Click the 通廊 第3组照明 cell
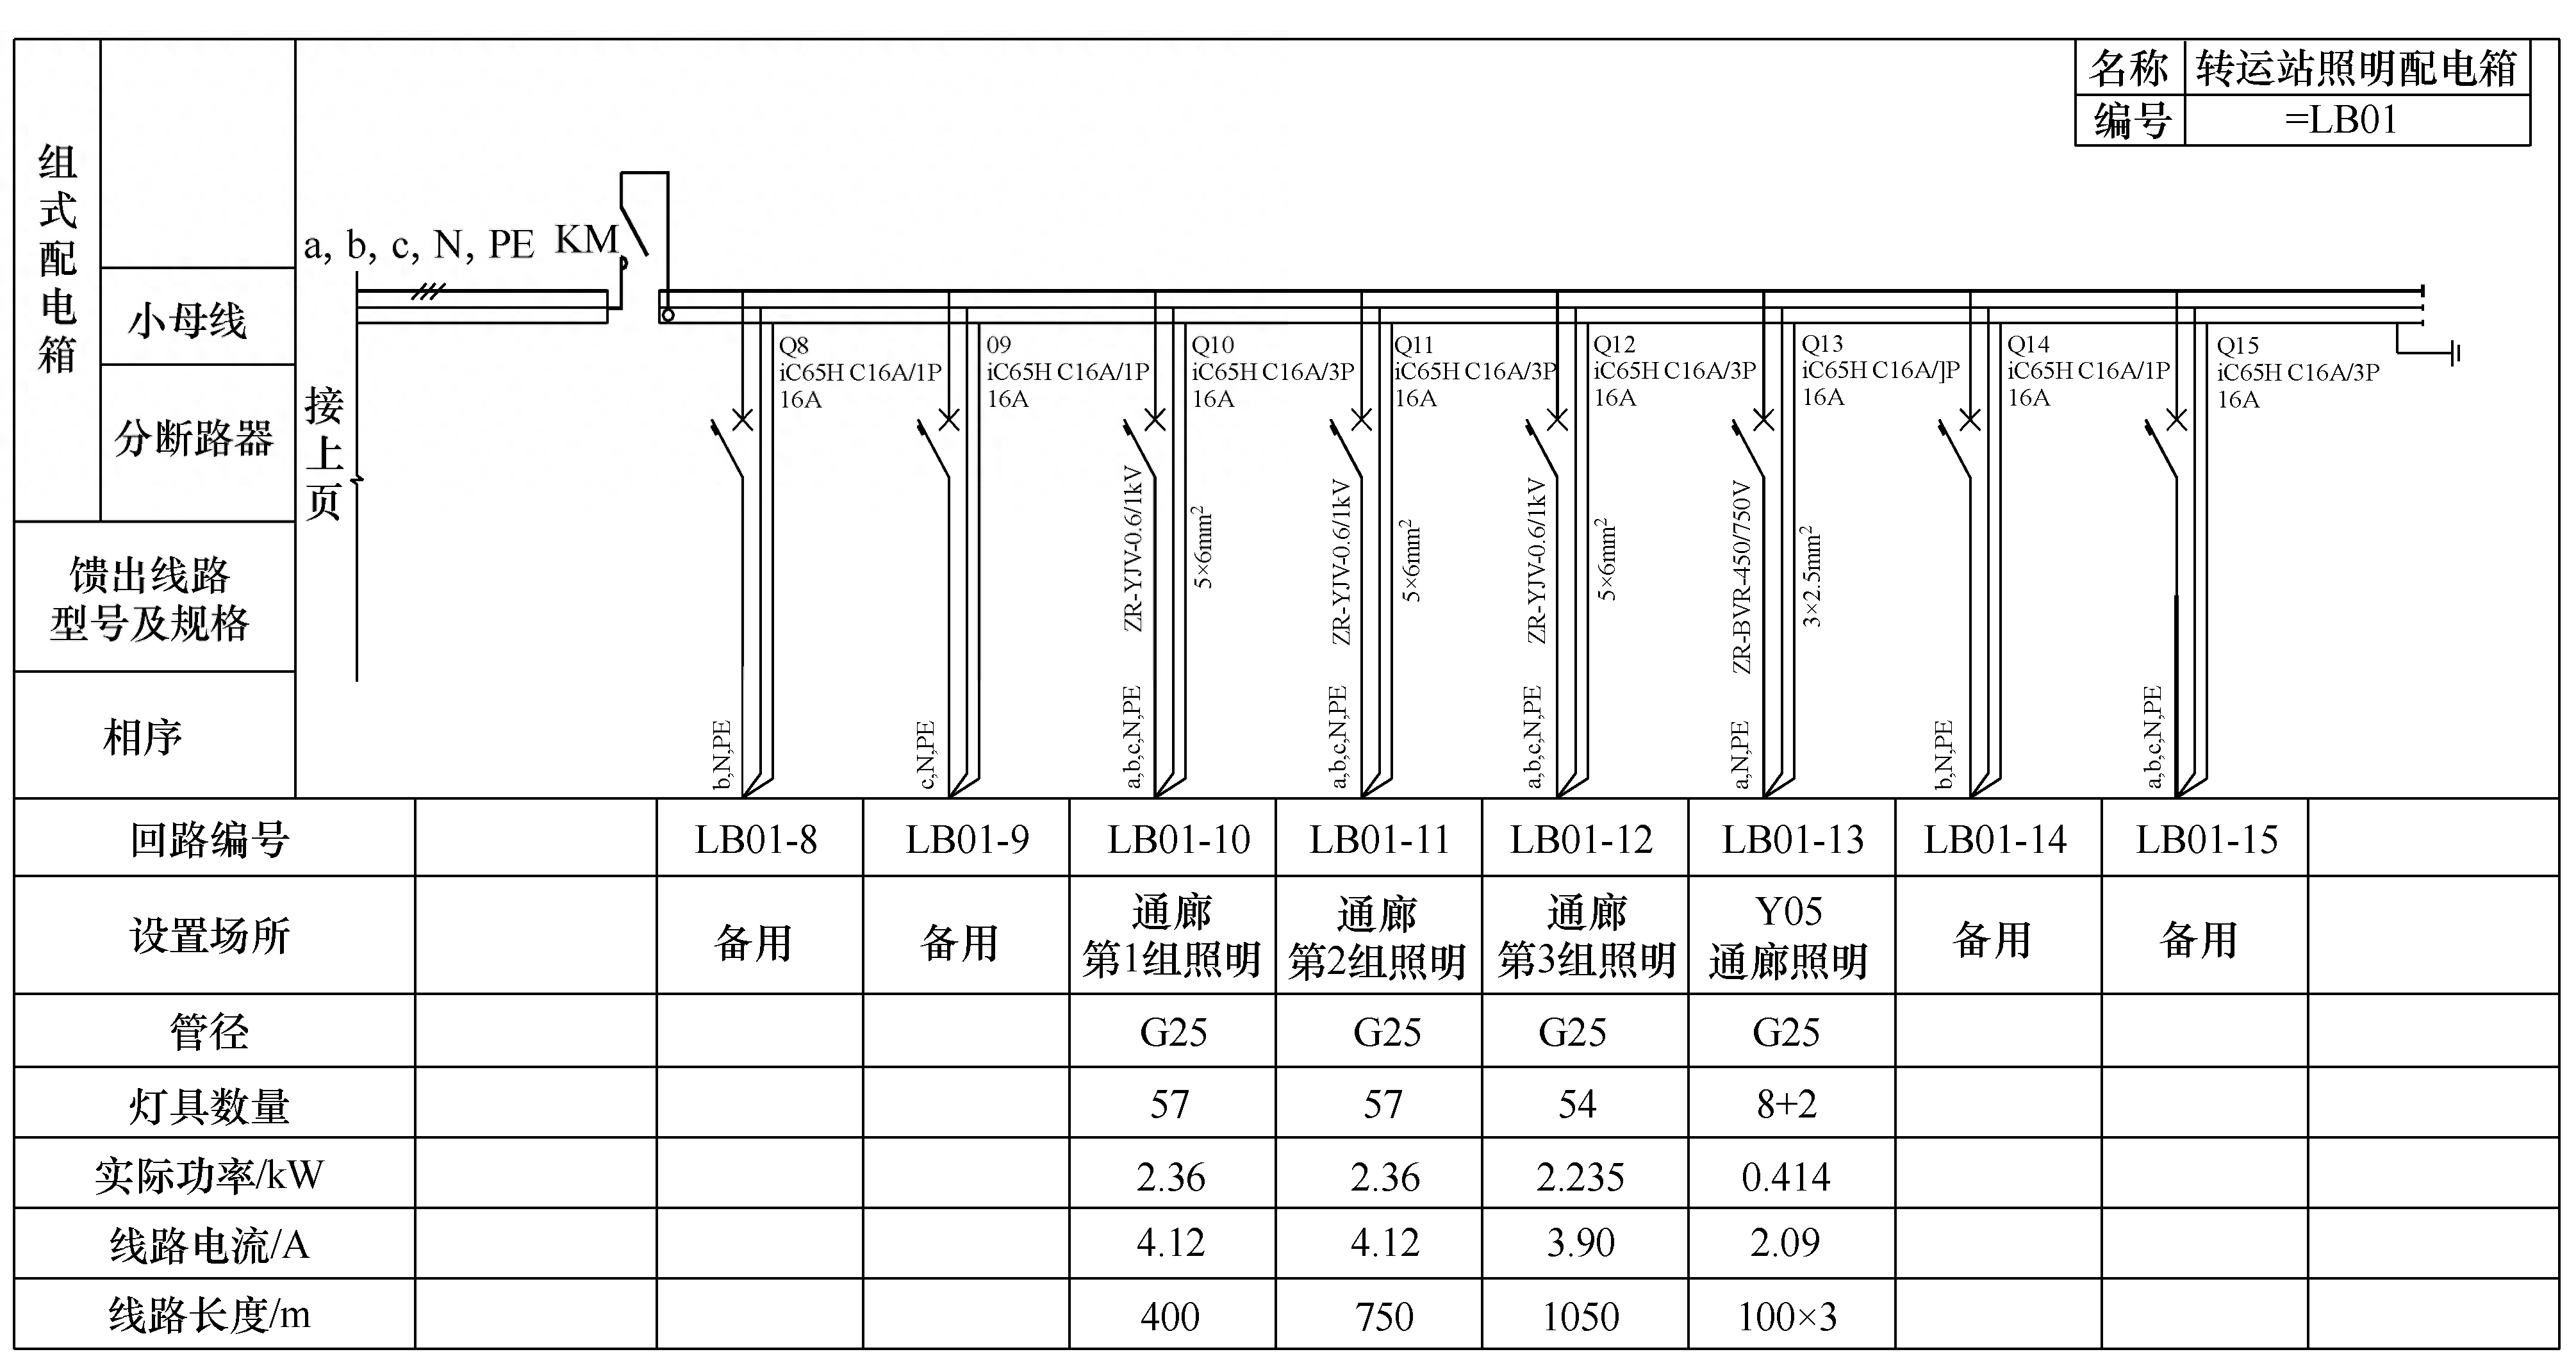Screen dimensions: 2576x1361 pos(1586,936)
